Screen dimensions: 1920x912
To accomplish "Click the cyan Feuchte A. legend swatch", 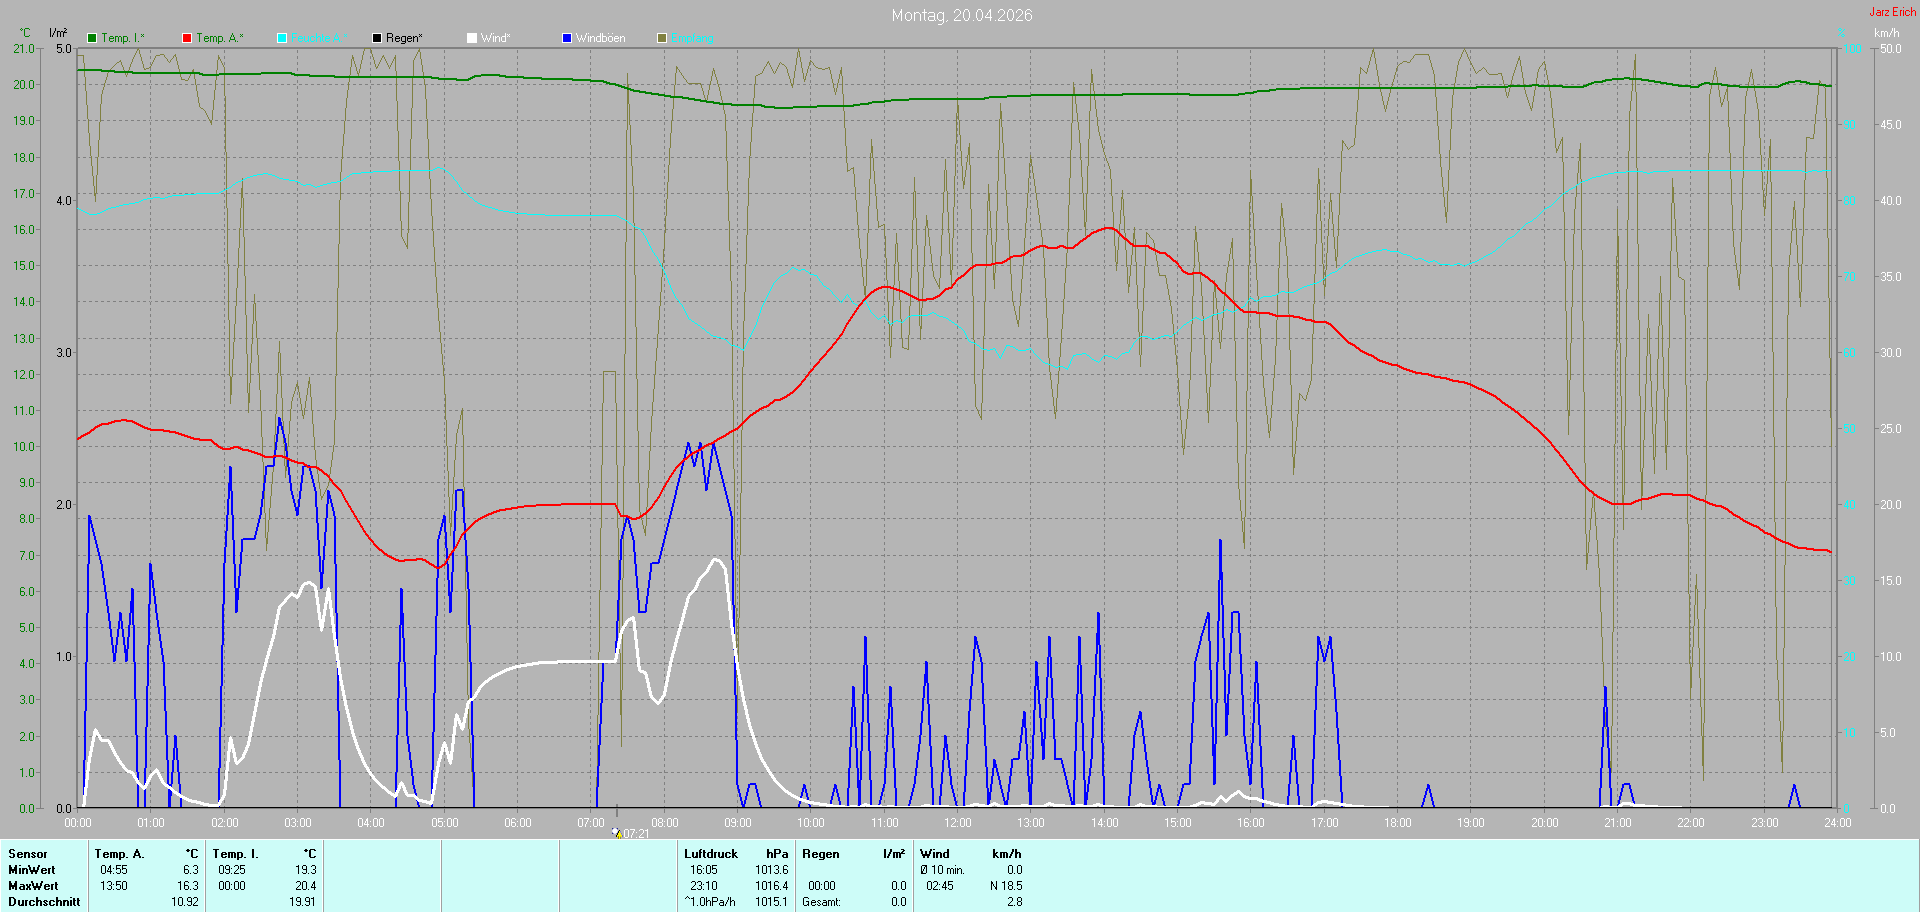I will pyautogui.click(x=282, y=38).
